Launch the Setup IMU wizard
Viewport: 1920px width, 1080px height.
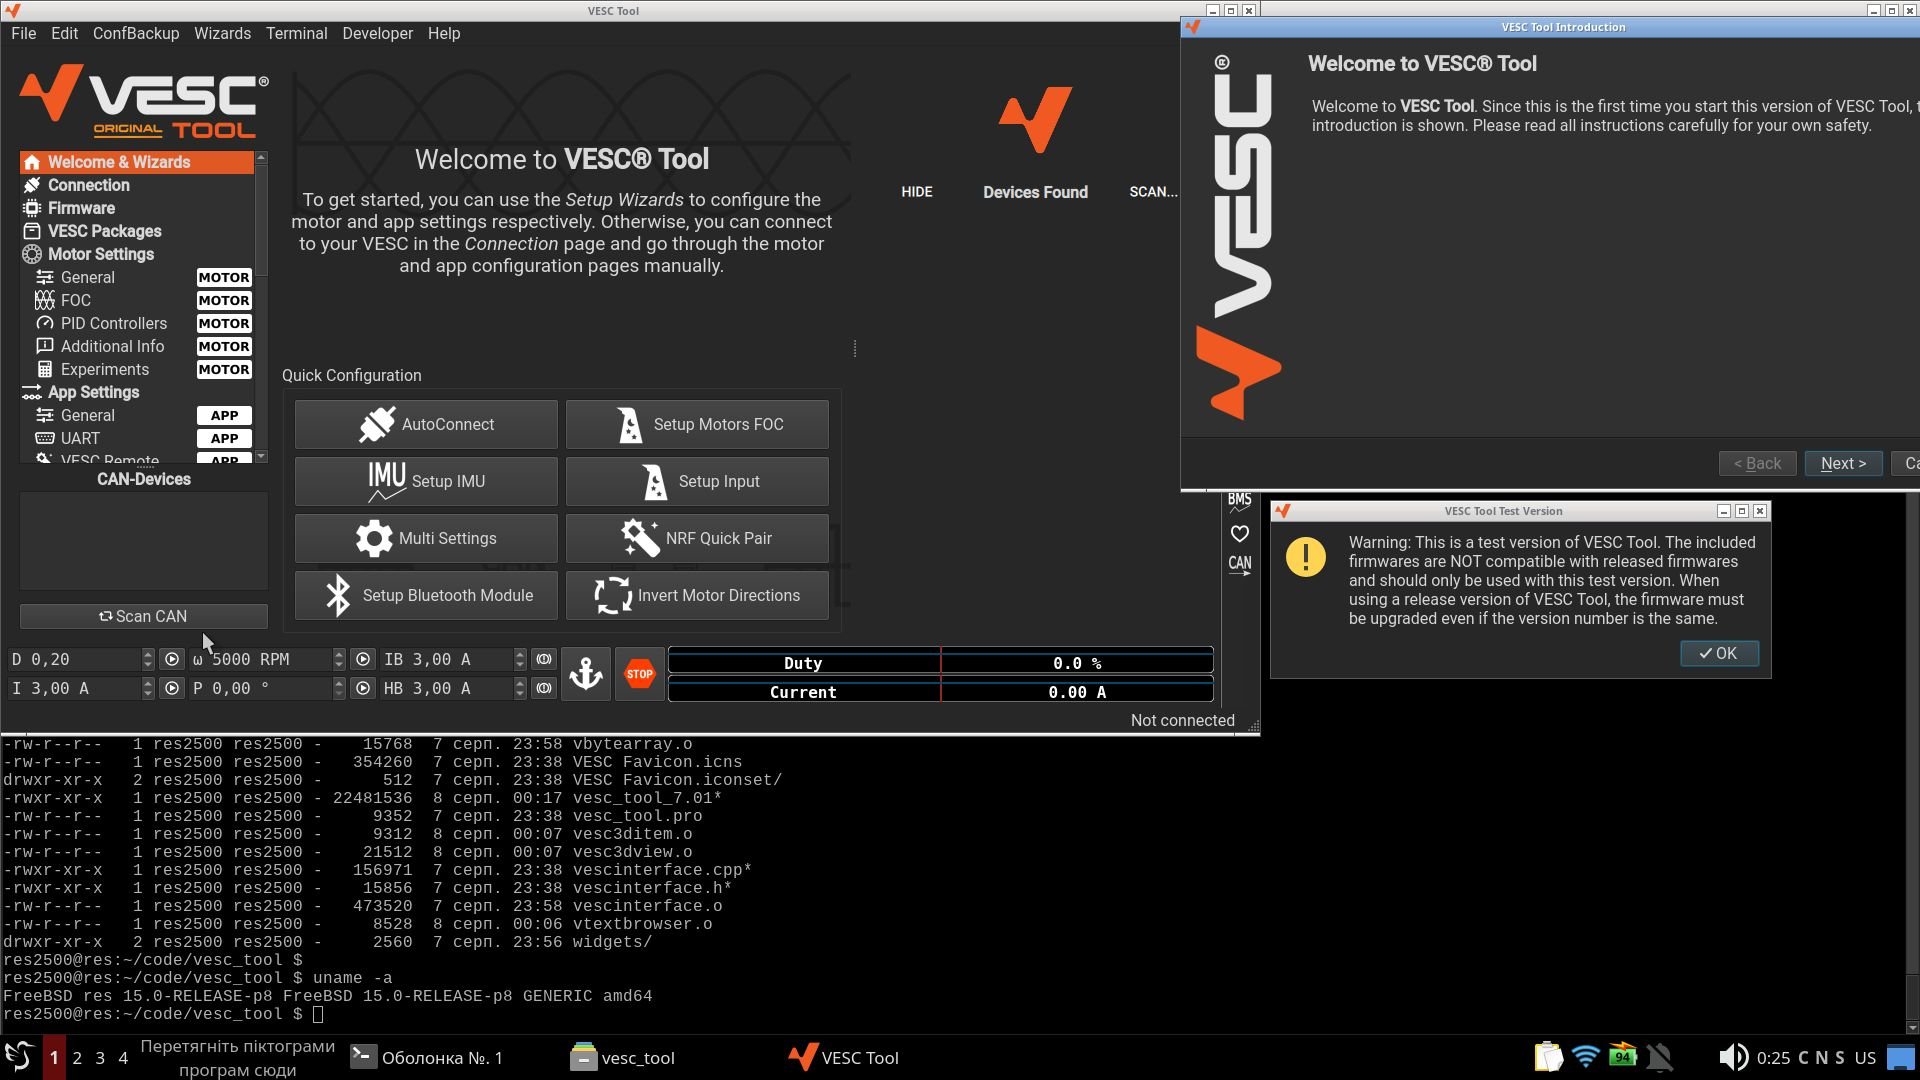[x=426, y=482]
